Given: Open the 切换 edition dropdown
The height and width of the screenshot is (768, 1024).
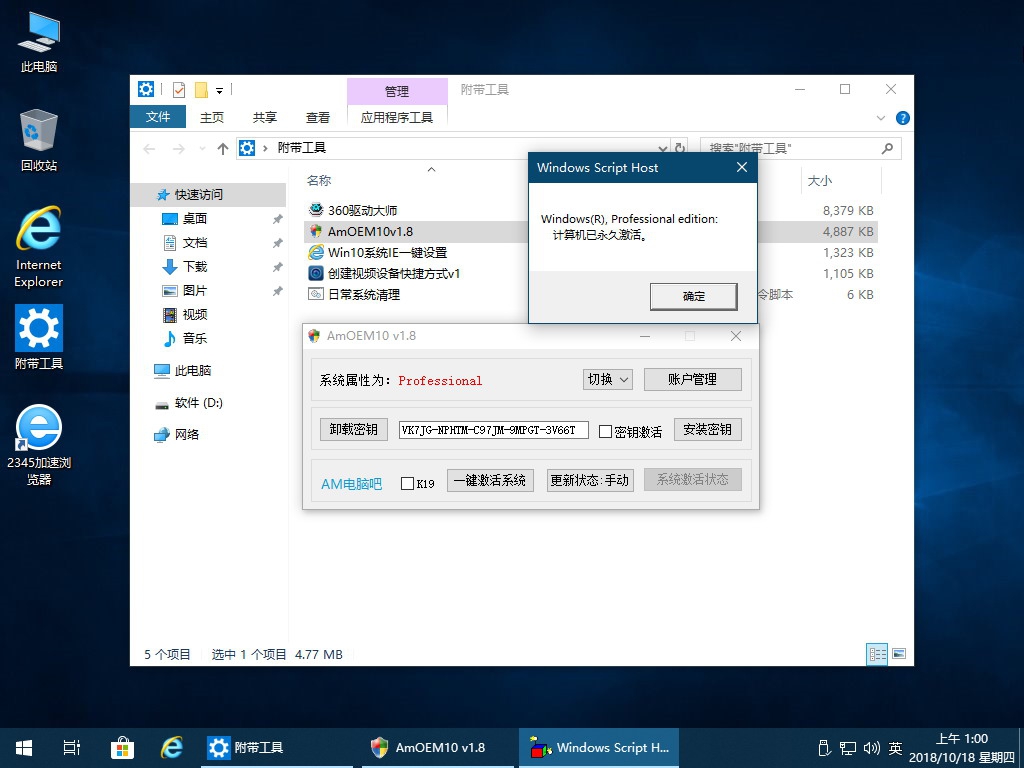Looking at the screenshot, I should [x=607, y=379].
